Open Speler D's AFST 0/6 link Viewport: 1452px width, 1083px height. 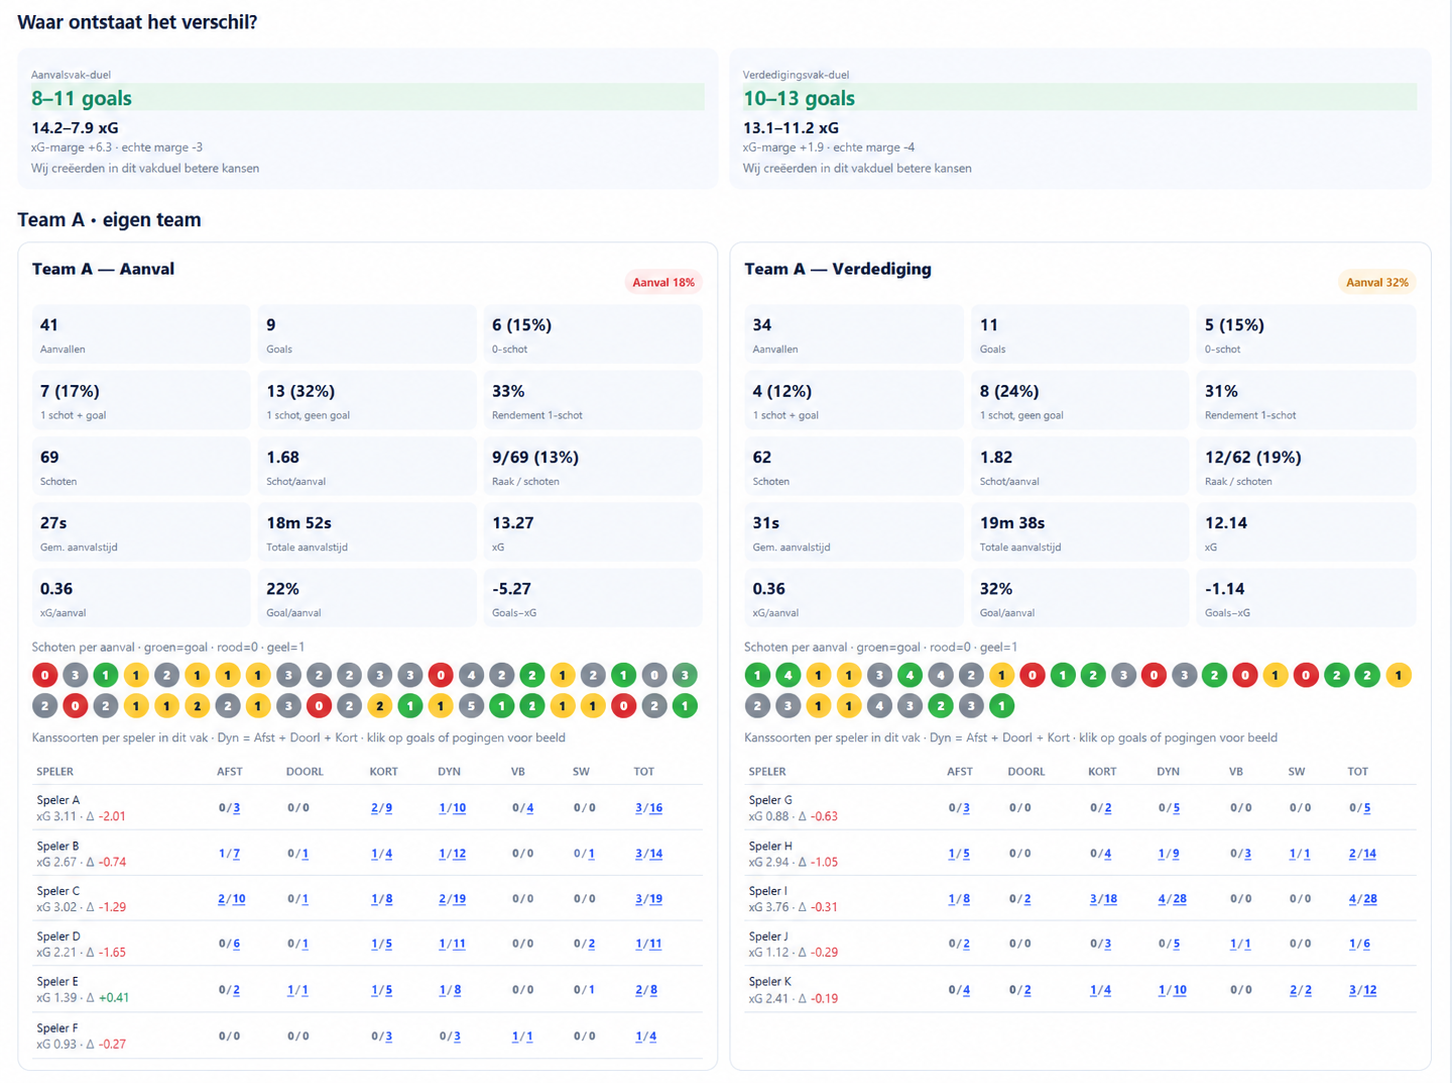tap(229, 944)
